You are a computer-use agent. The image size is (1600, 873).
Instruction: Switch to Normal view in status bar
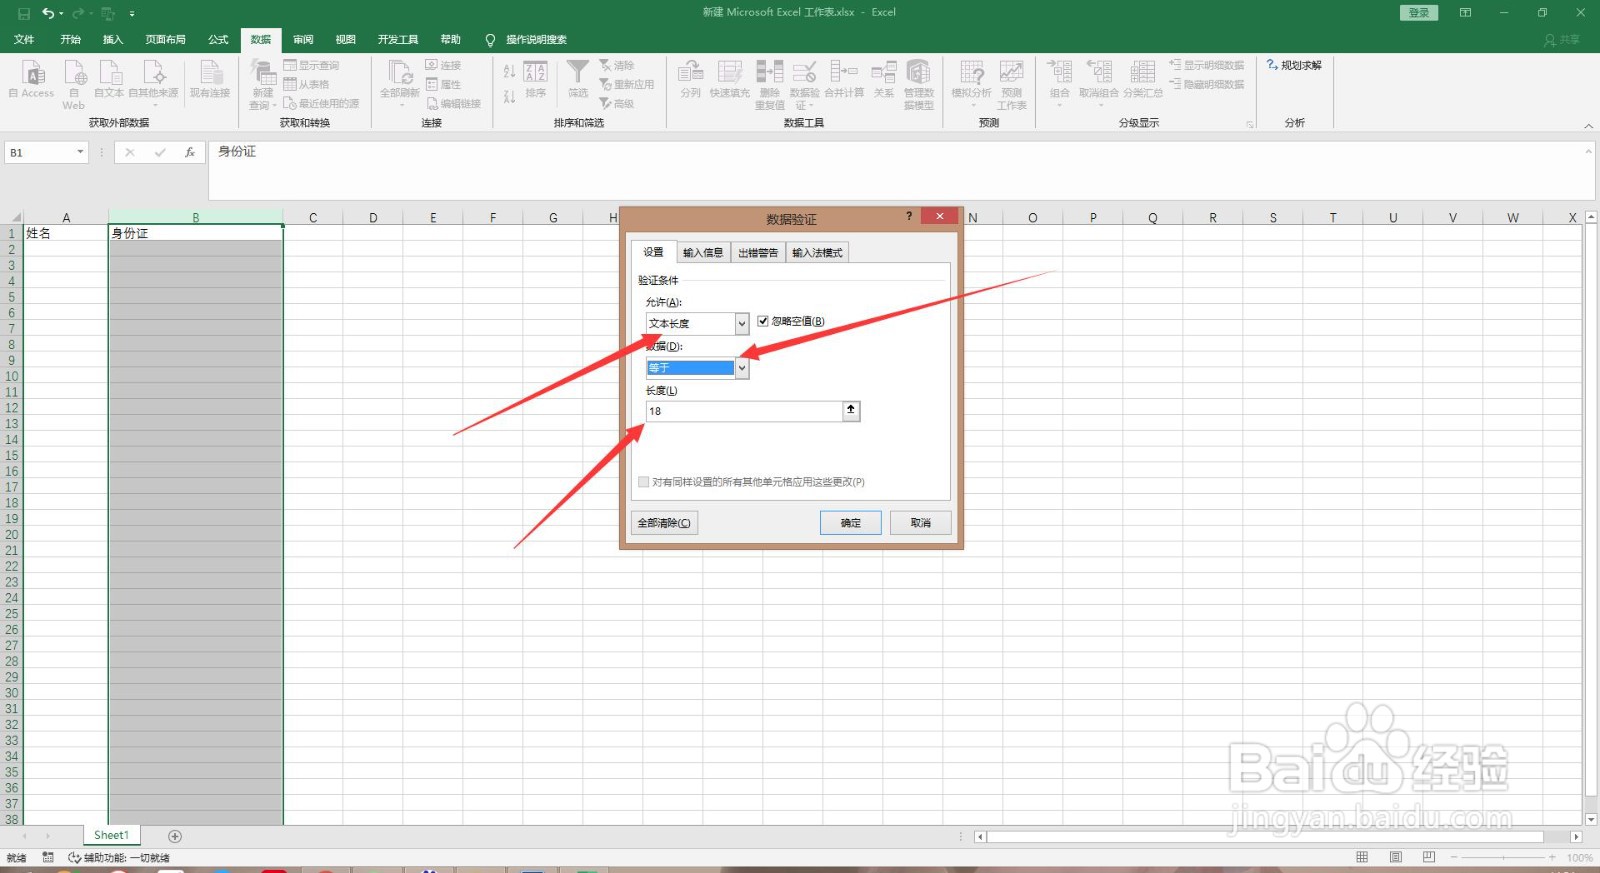(1362, 857)
